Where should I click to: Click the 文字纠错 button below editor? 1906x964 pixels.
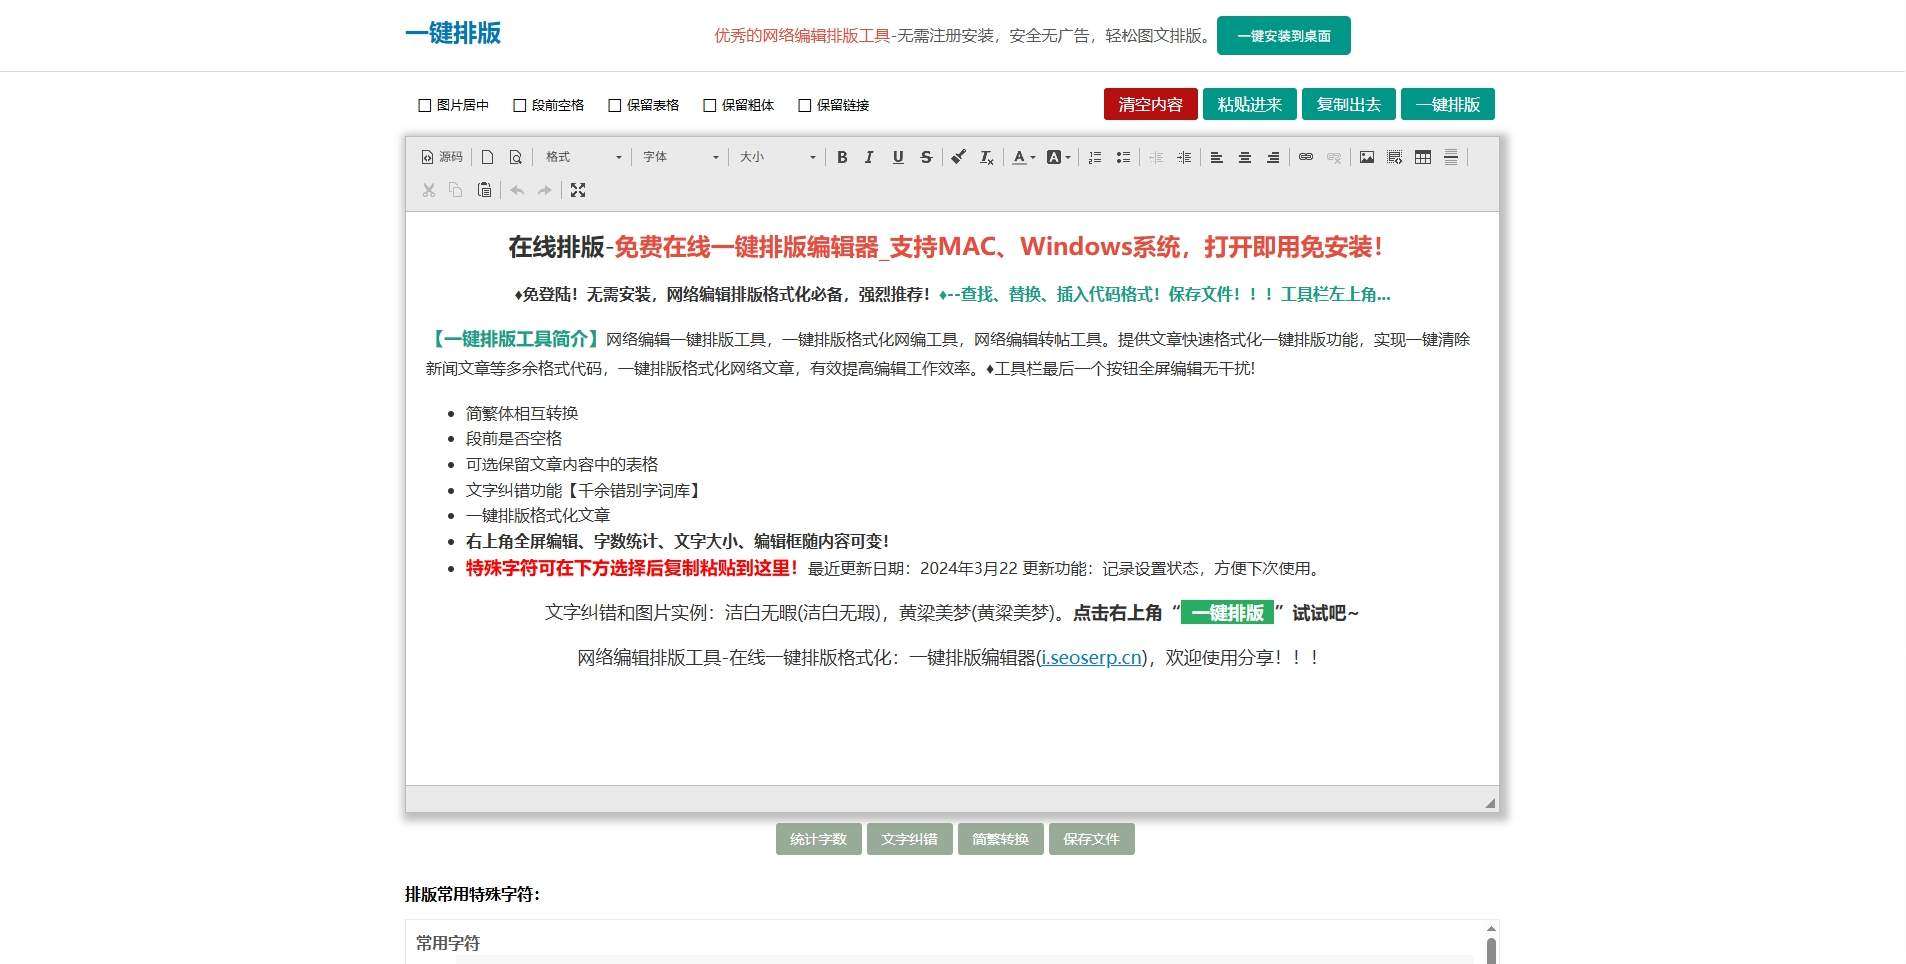click(x=909, y=839)
